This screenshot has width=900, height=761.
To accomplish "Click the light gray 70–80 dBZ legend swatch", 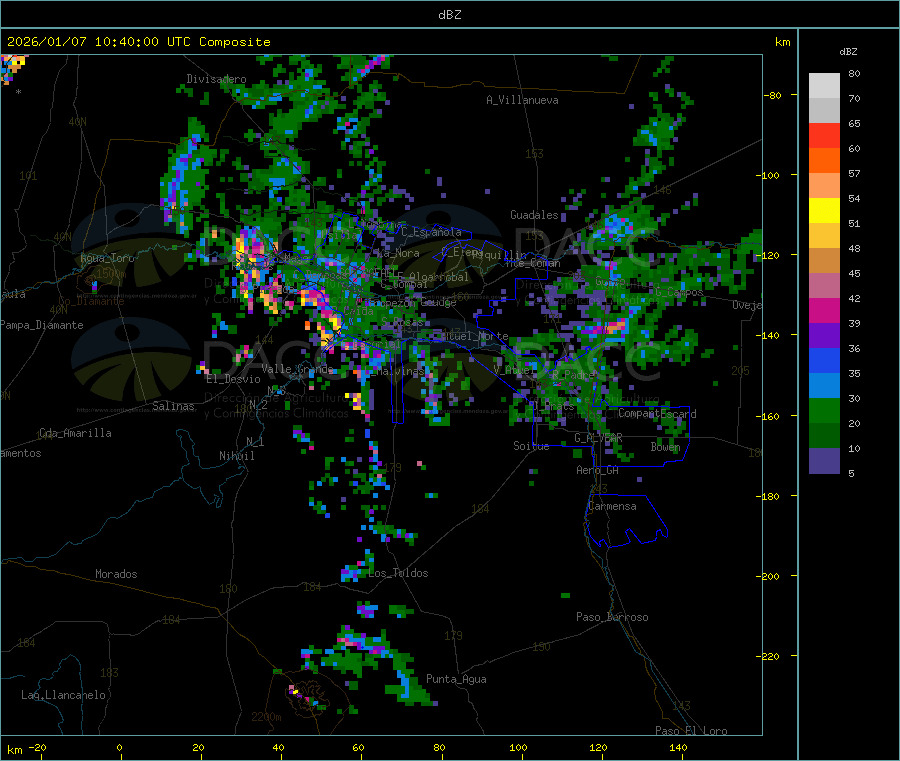I will click(824, 86).
